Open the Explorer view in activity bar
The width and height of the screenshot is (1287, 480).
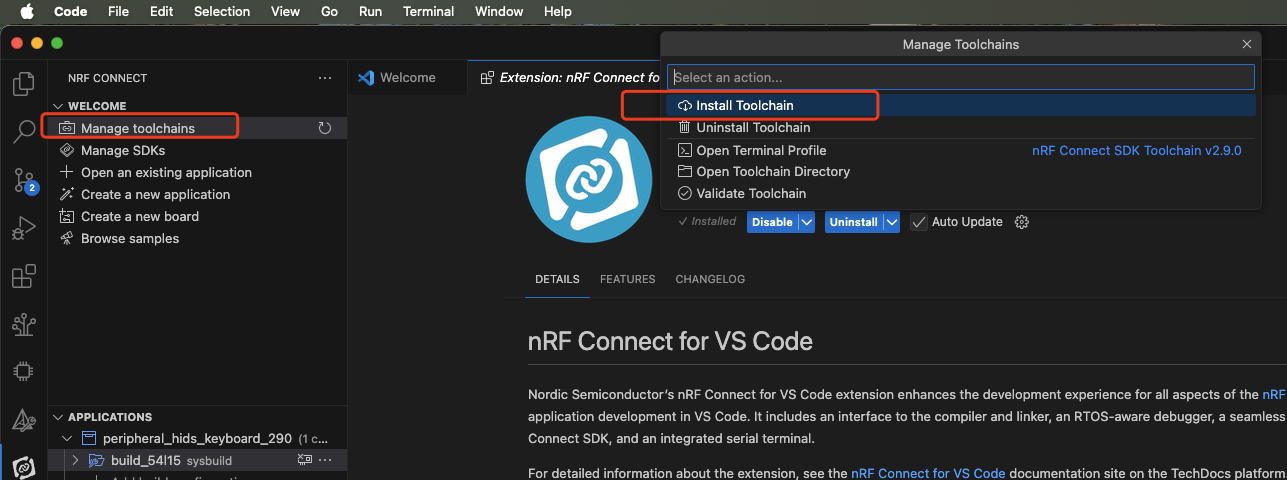(24, 84)
